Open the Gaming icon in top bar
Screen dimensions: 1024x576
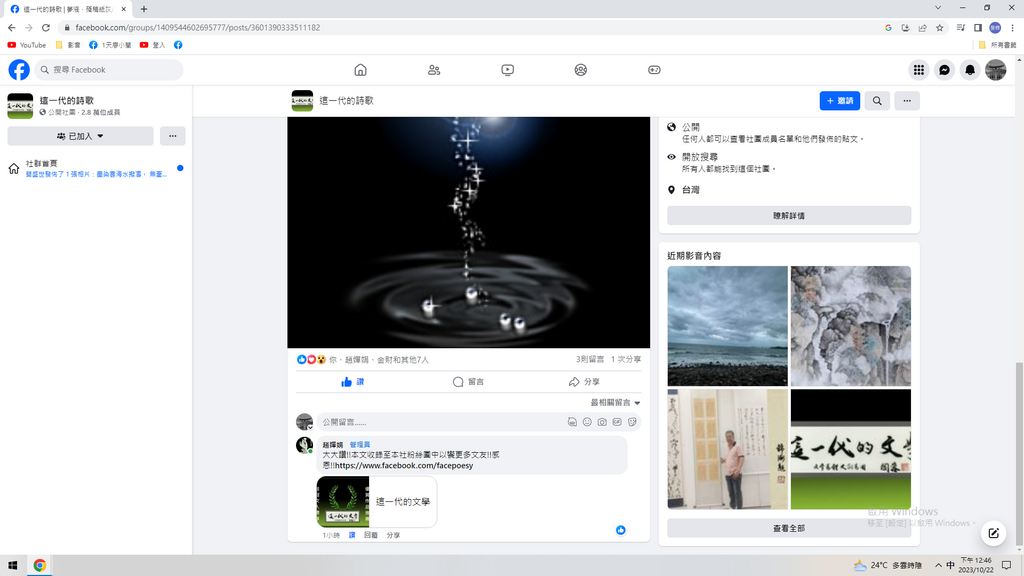pyautogui.click(x=654, y=70)
